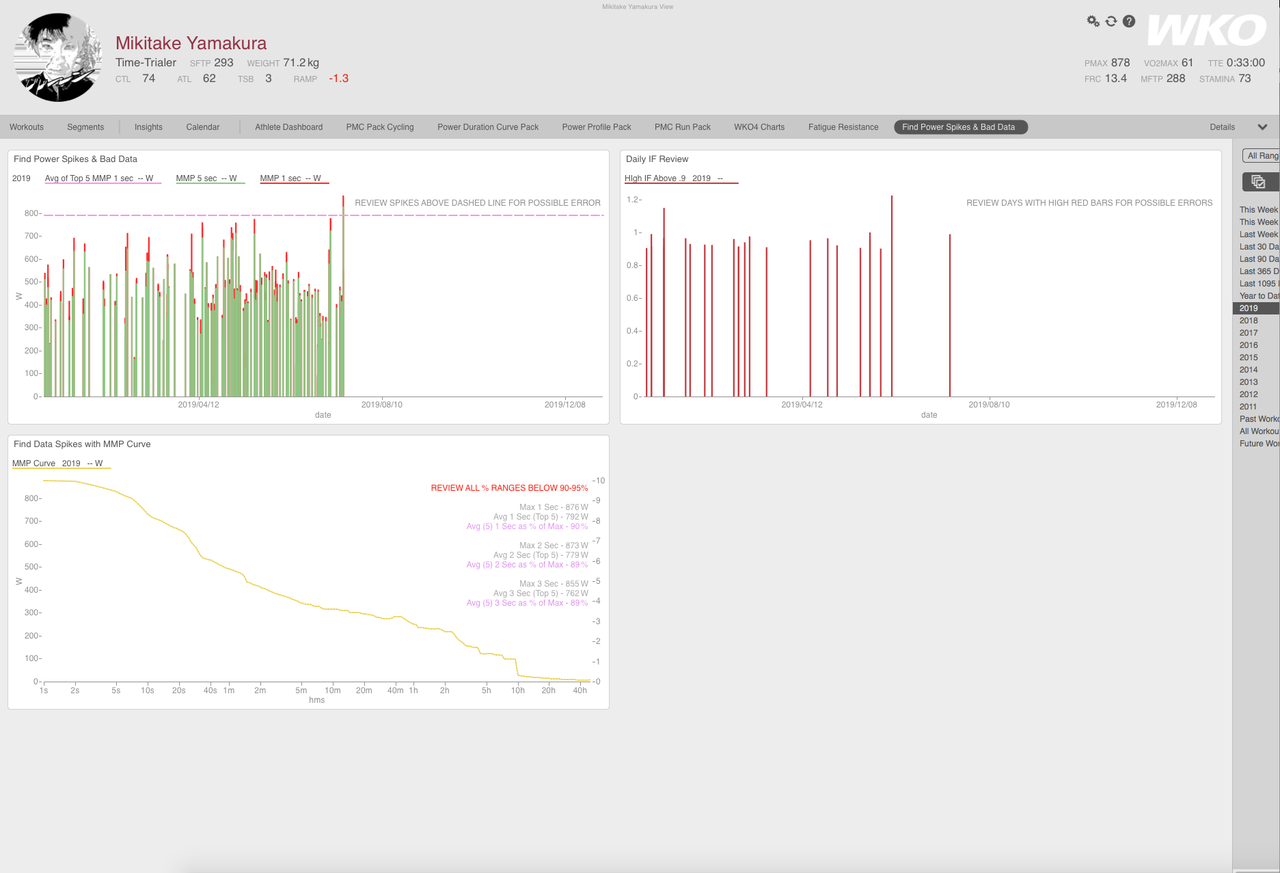The width and height of the screenshot is (1280, 873).
Task: Select the 2017 range
Action: click(1249, 333)
